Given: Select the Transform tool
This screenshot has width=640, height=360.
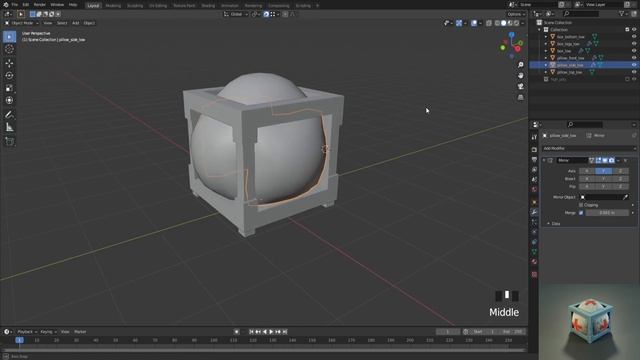Looking at the screenshot, I should 9,100.
